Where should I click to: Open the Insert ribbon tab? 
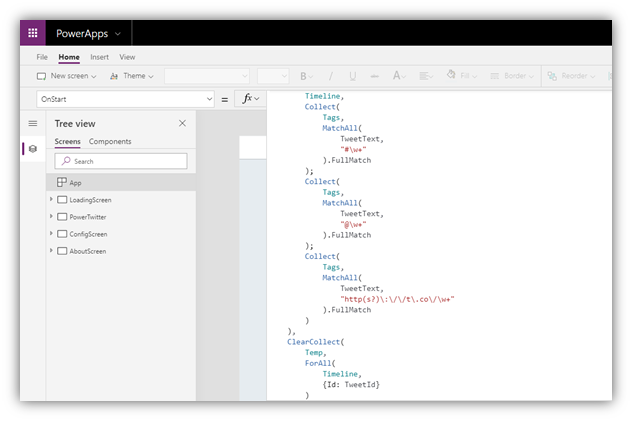[x=99, y=57]
